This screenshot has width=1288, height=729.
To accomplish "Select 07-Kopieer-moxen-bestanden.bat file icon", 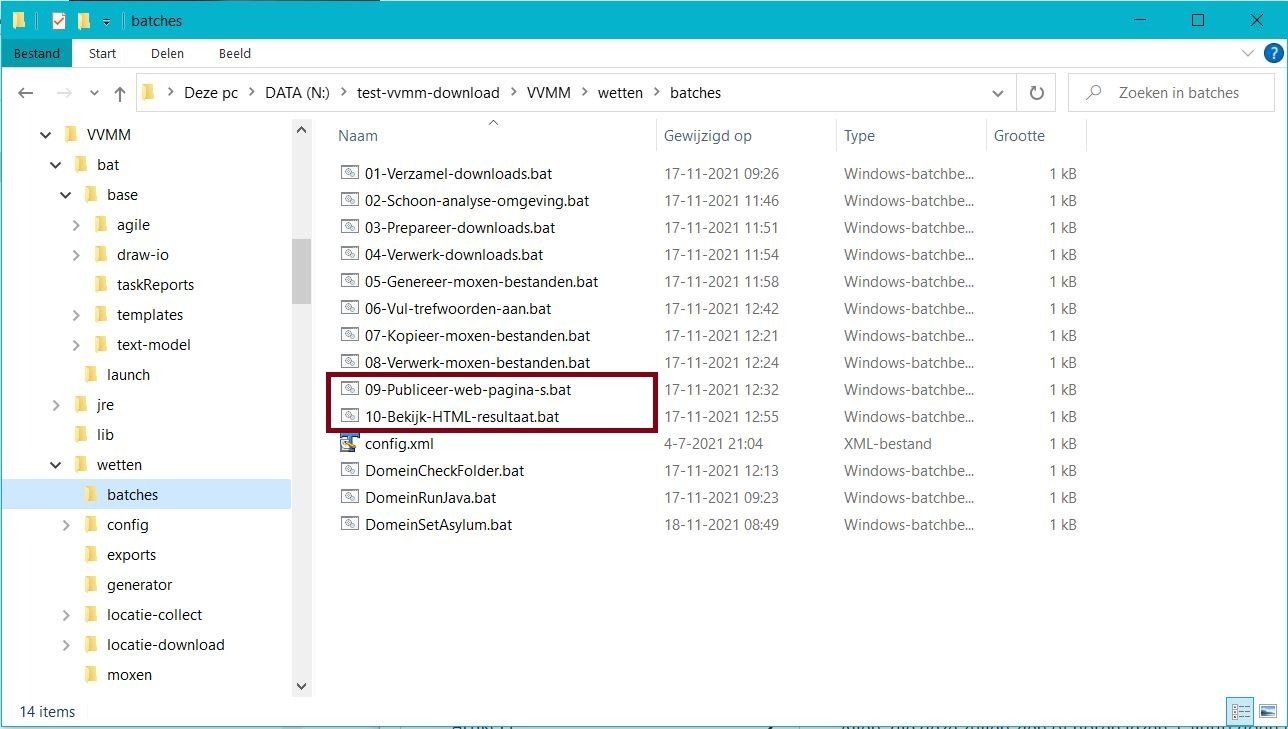I will tap(349, 335).
